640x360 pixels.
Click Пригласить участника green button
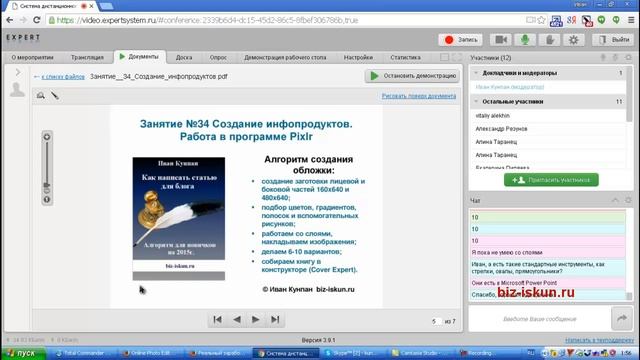point(551,180)
